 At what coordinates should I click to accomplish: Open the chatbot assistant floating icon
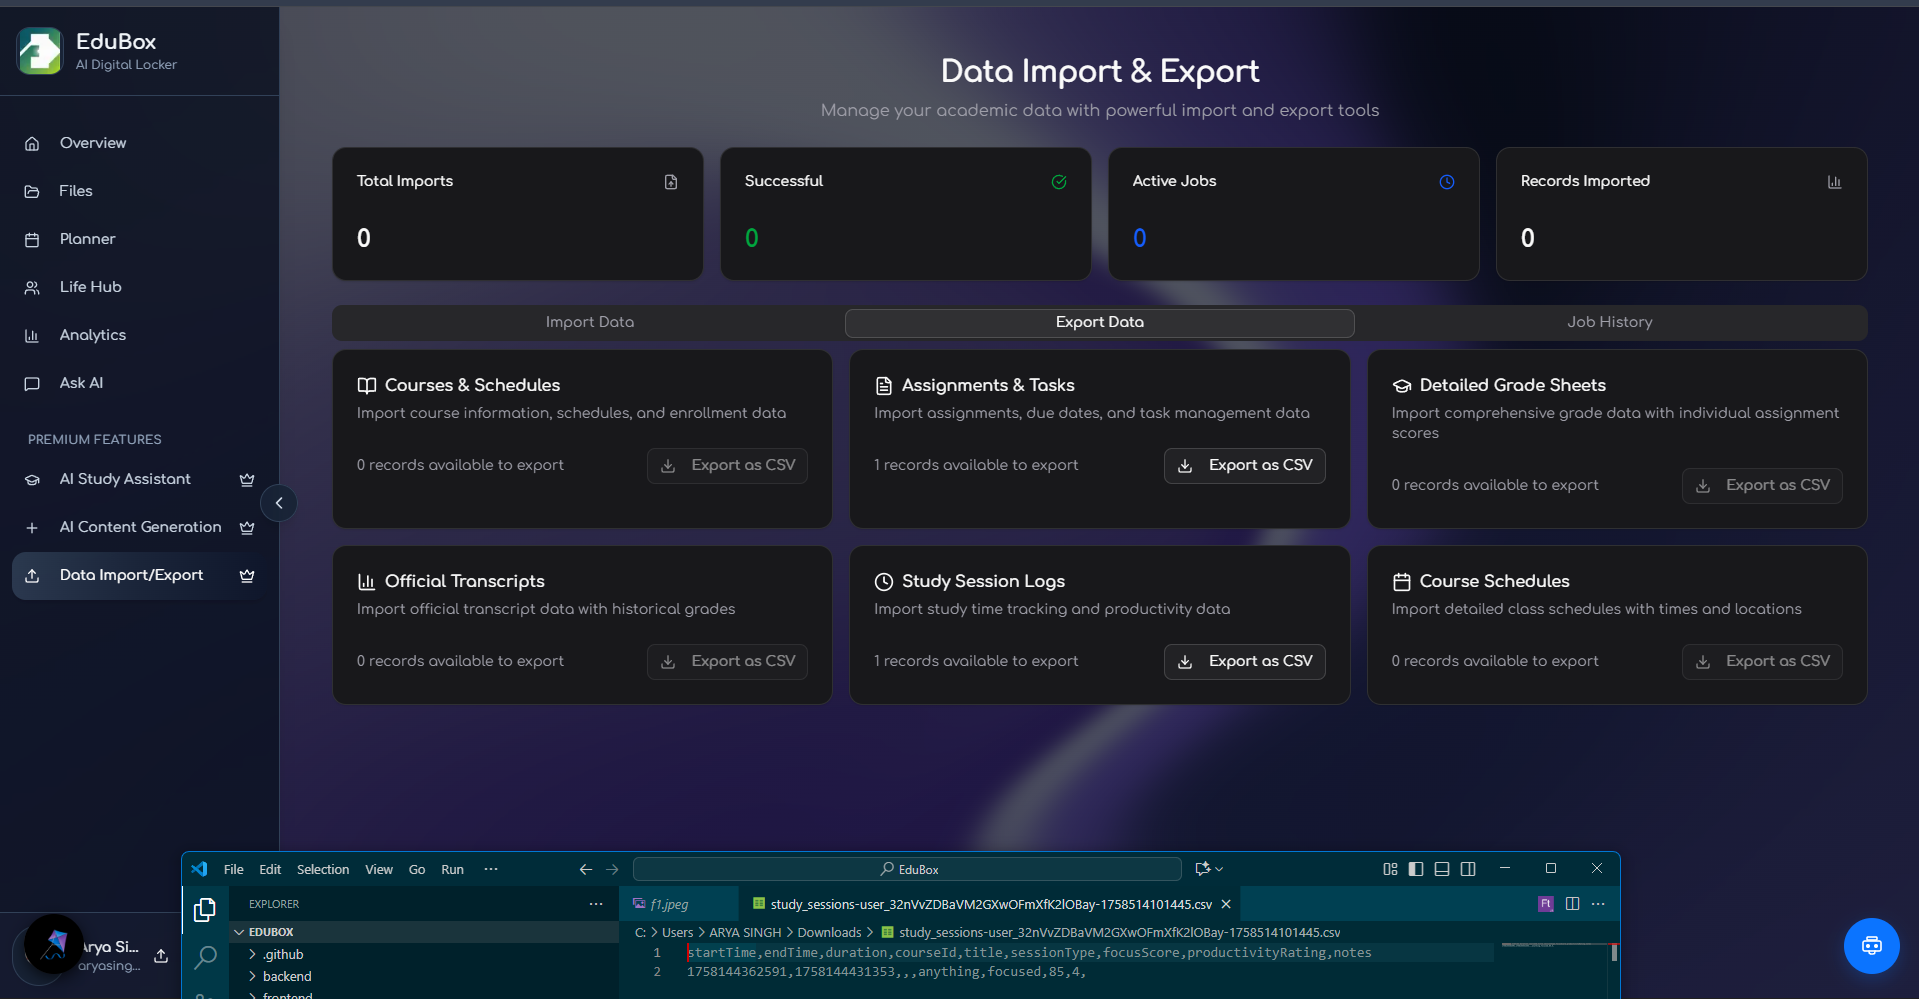click(x=1871, y=945)
